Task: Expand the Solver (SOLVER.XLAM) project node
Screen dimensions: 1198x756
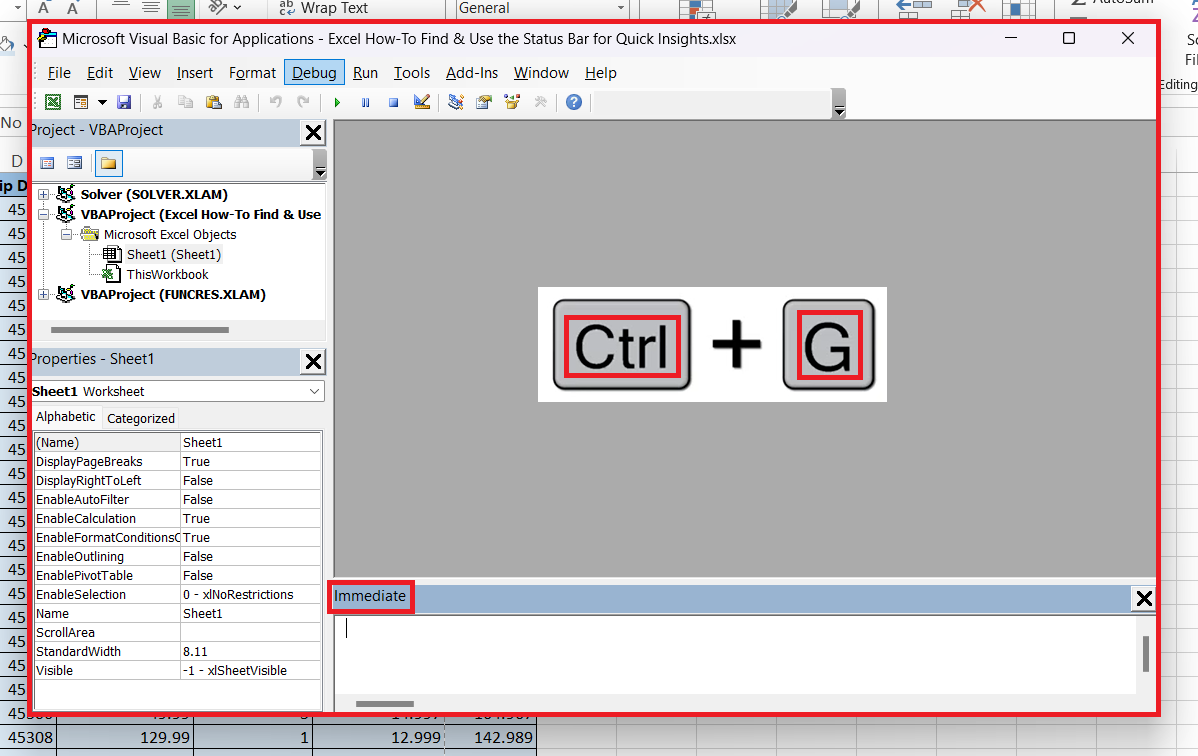Action: [44, 194]
